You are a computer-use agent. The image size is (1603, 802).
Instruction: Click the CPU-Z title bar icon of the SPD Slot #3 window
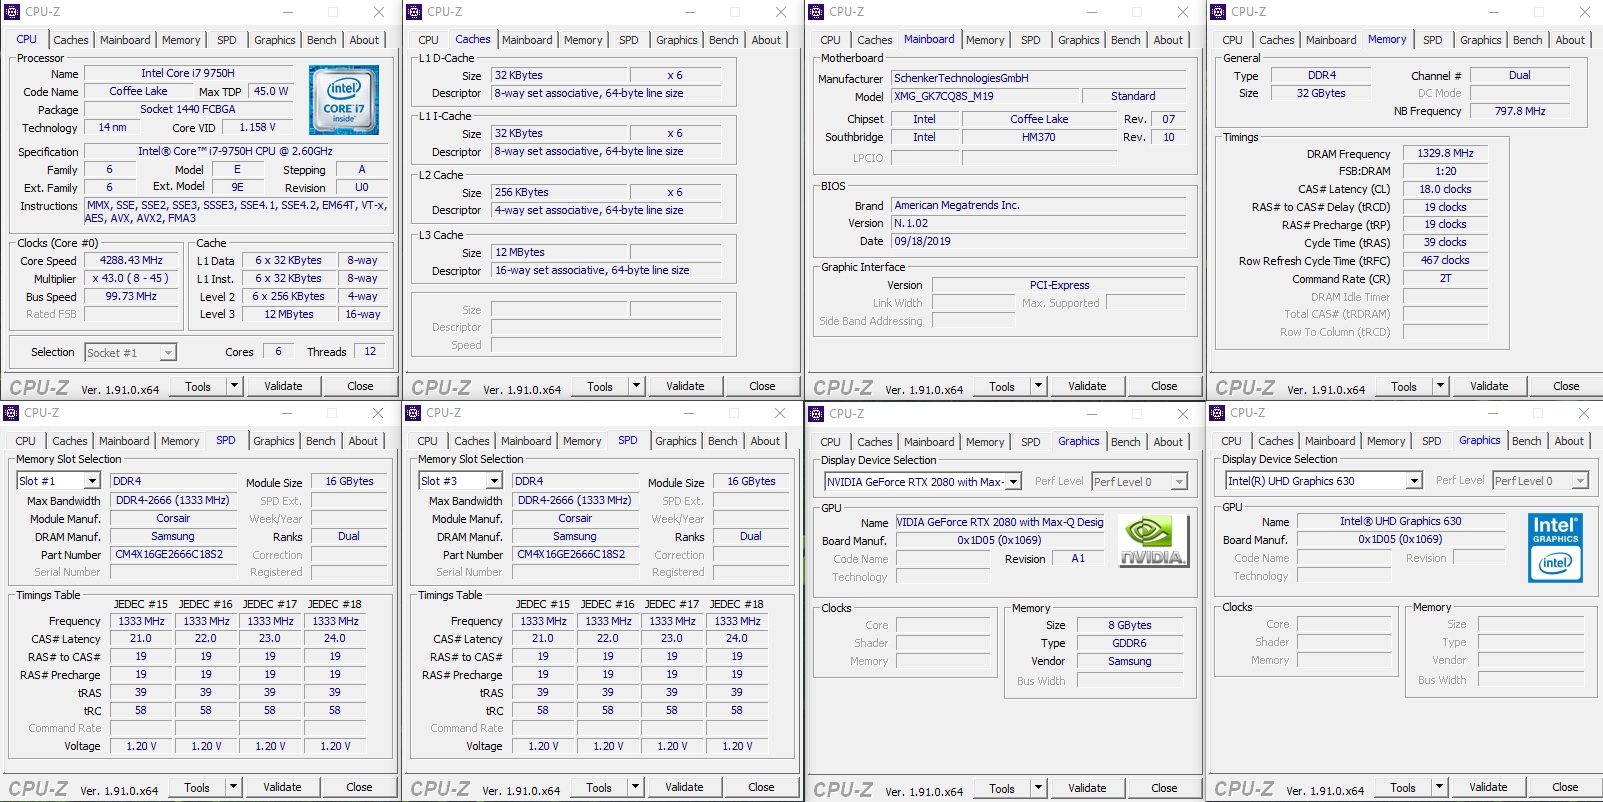[x=413, y=413]
